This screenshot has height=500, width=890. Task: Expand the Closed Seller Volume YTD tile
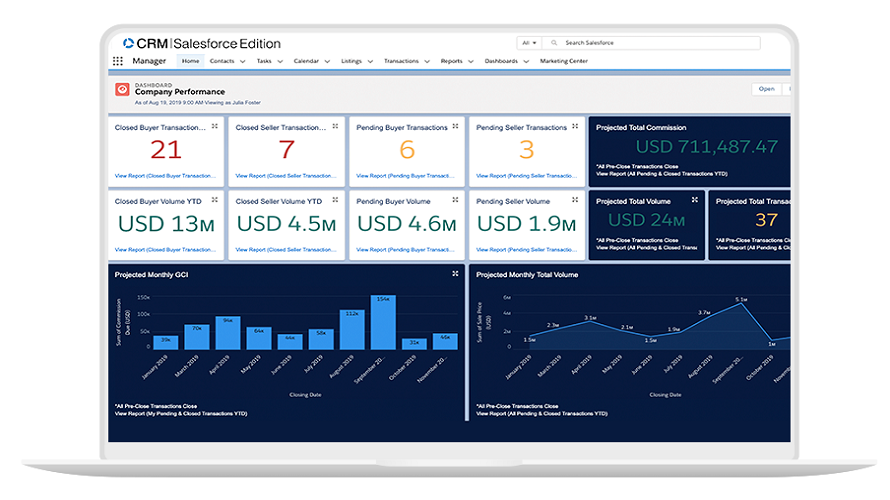335,200
